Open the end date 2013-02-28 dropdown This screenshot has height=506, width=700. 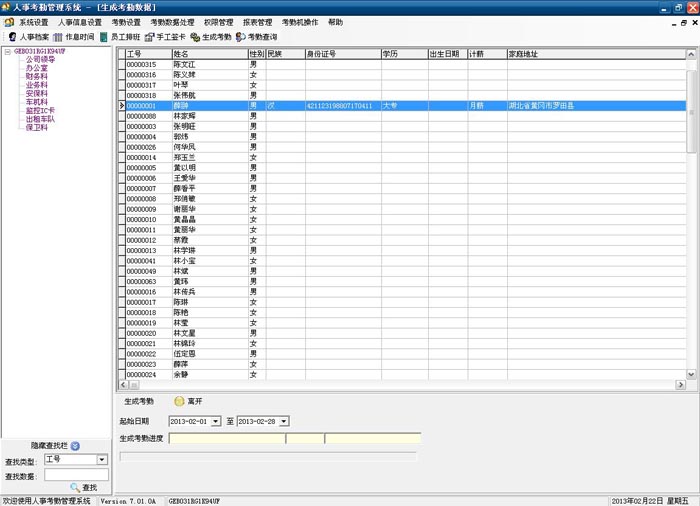click(x=284, y=422)
